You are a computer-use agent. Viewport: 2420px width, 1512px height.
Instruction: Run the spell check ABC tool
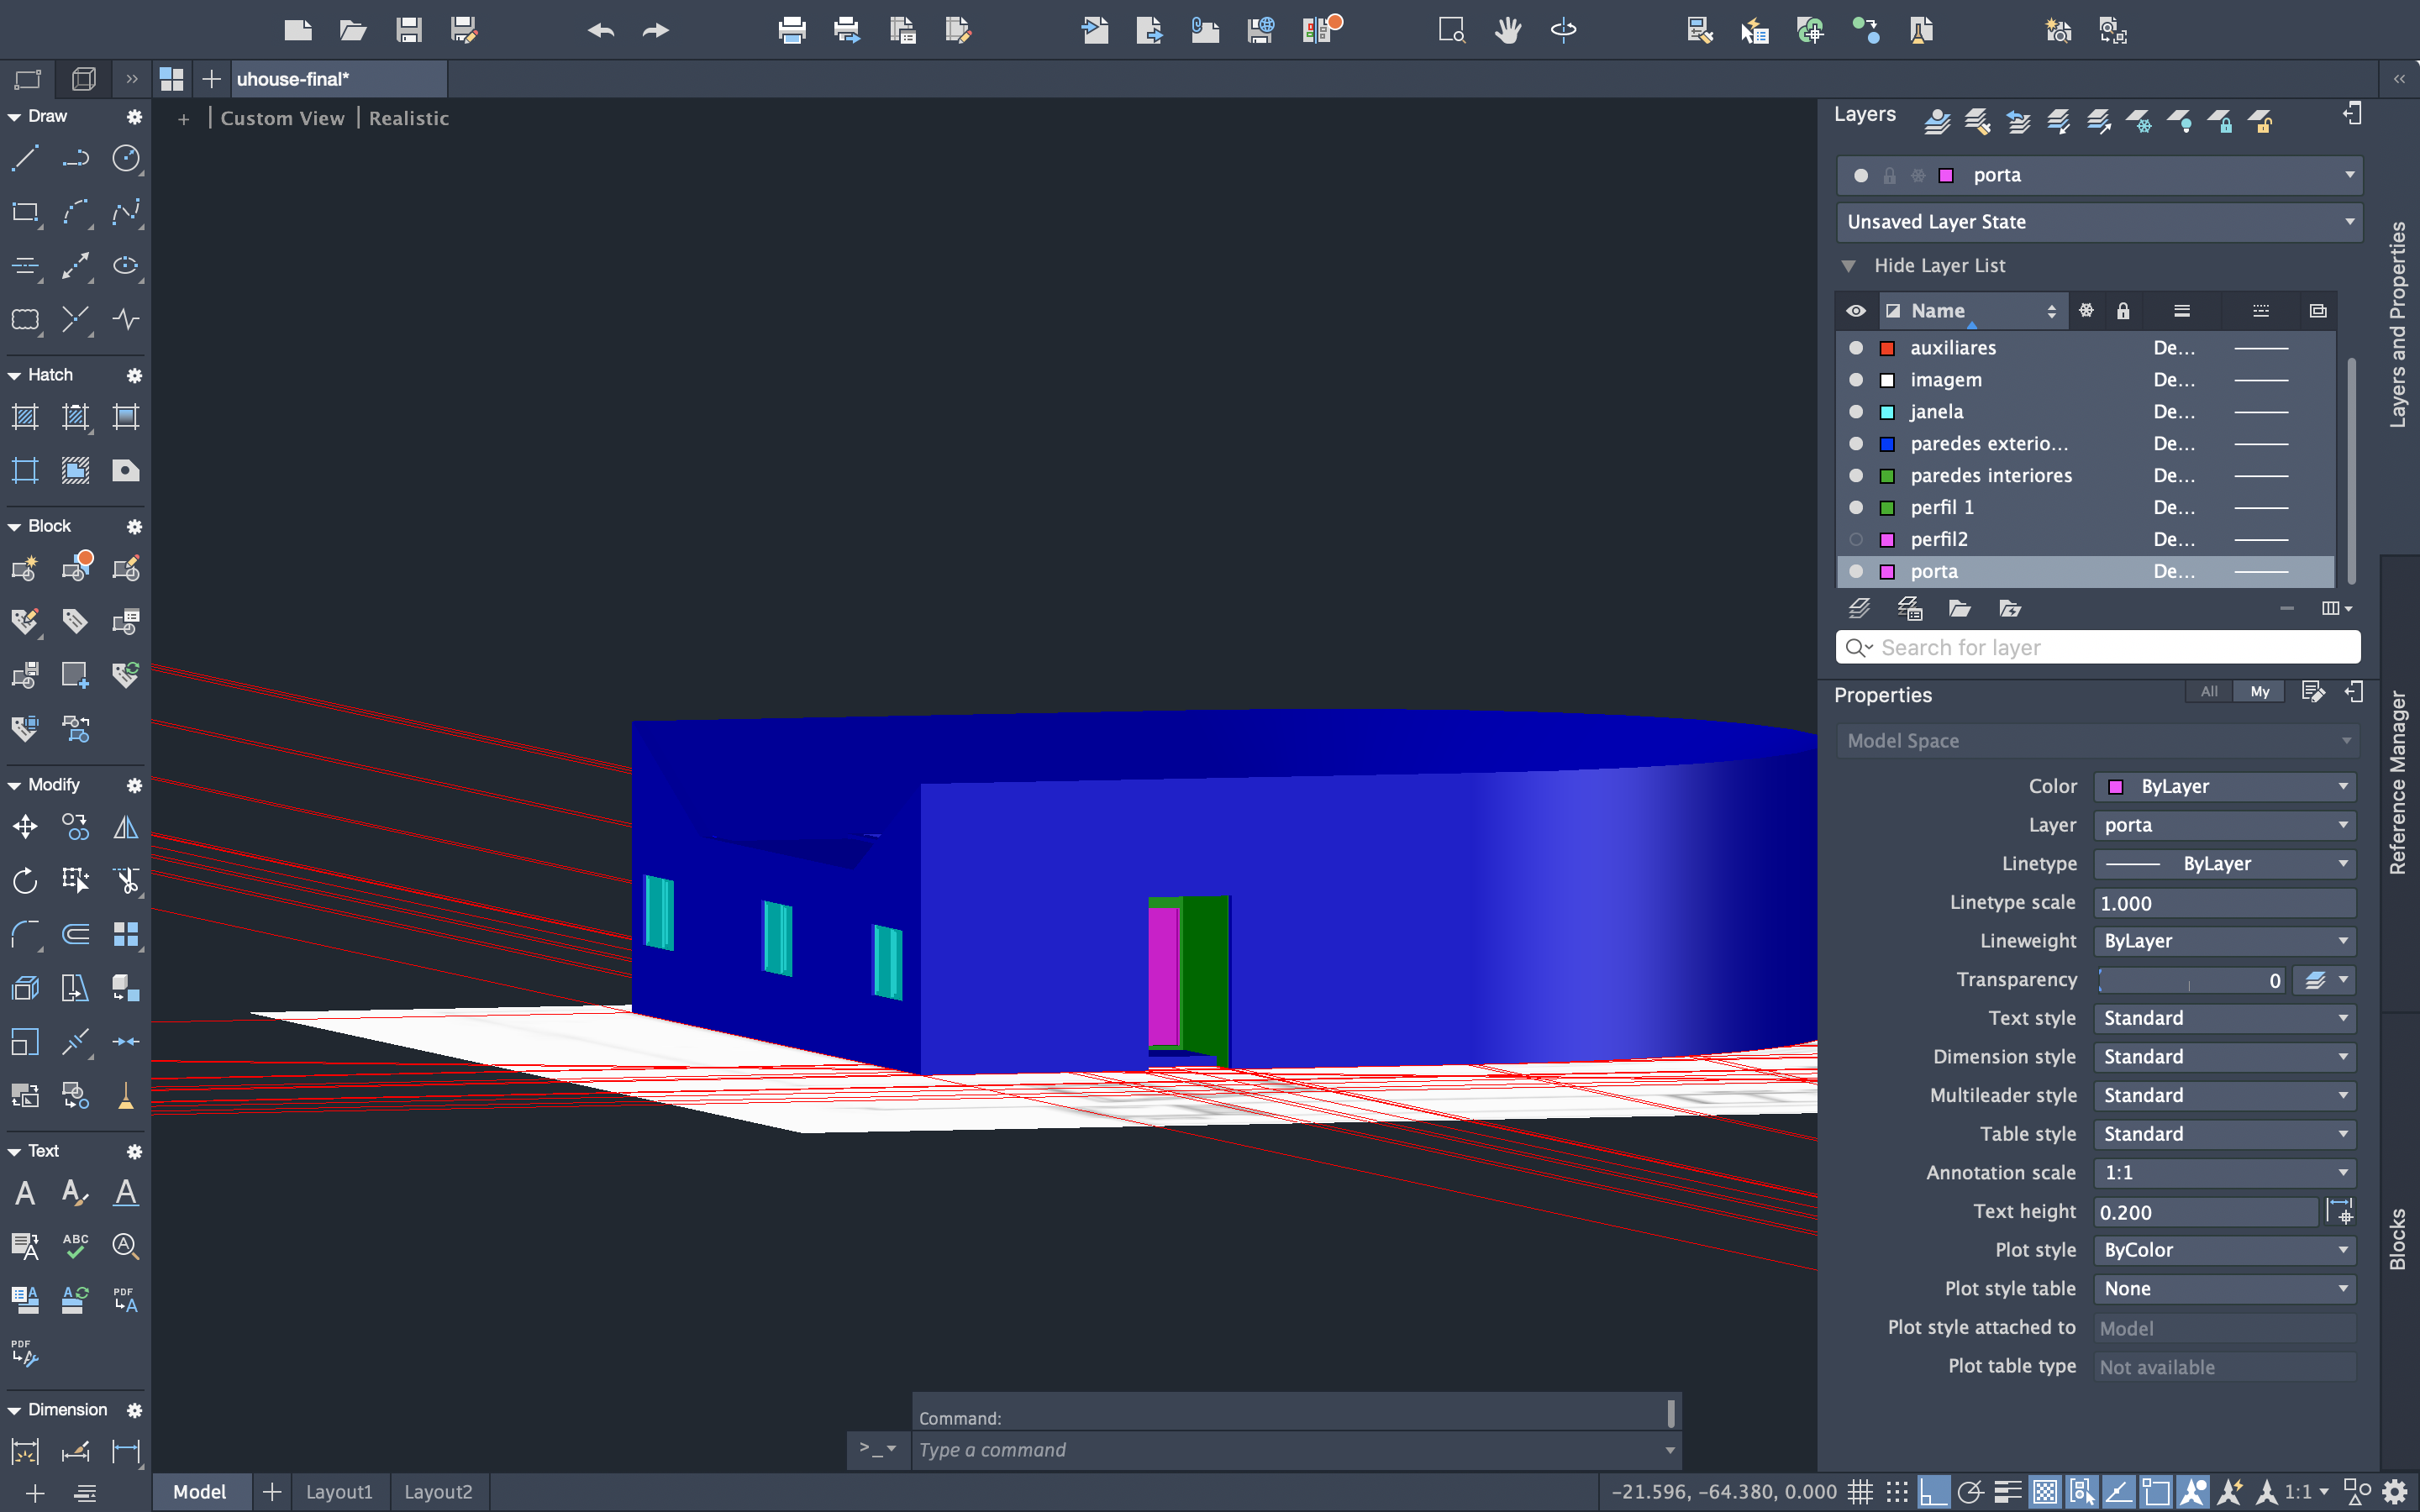click(x=75, y=1246)
